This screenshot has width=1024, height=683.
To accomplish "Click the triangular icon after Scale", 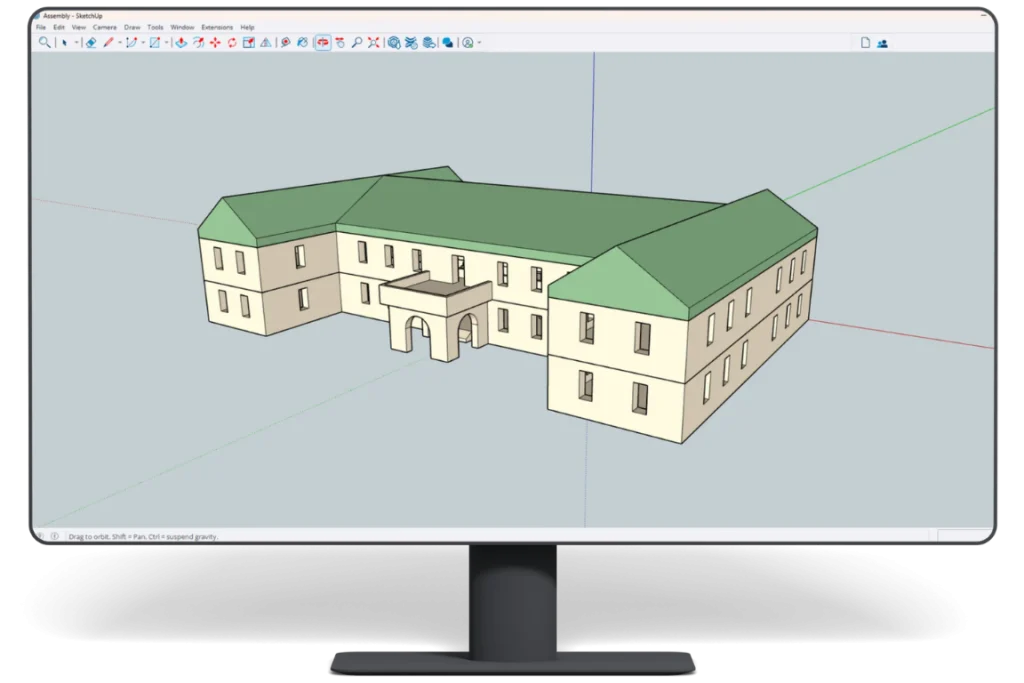I will [x=266, y=42].
